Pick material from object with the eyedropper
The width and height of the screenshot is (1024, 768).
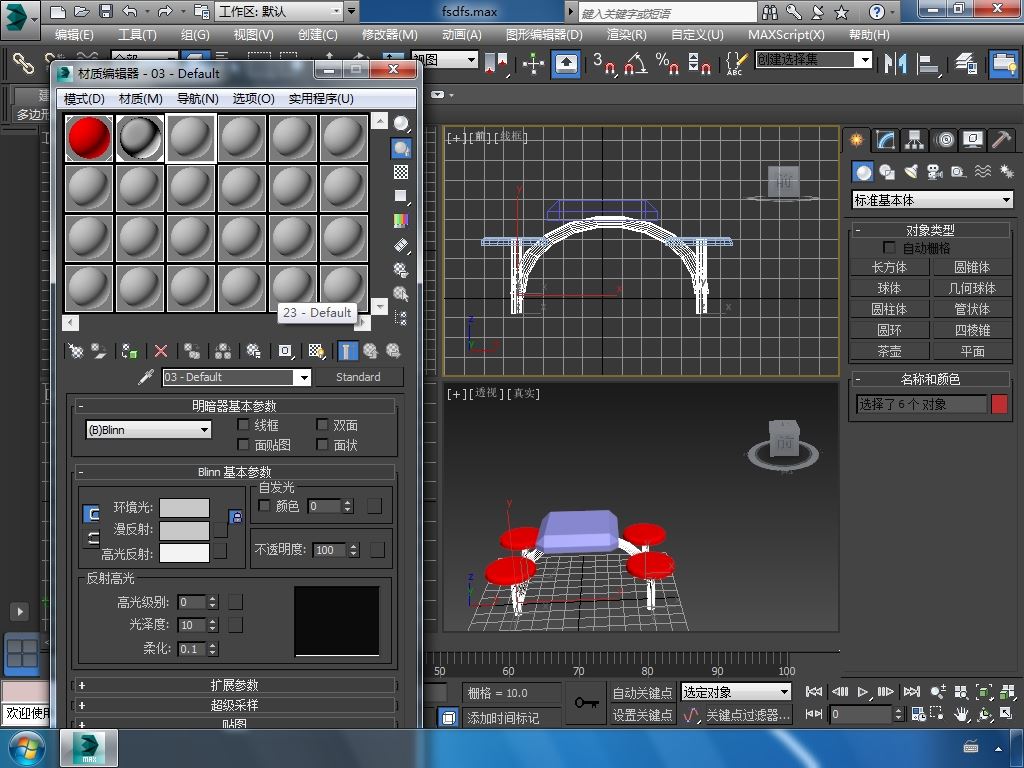click(145, 377)
